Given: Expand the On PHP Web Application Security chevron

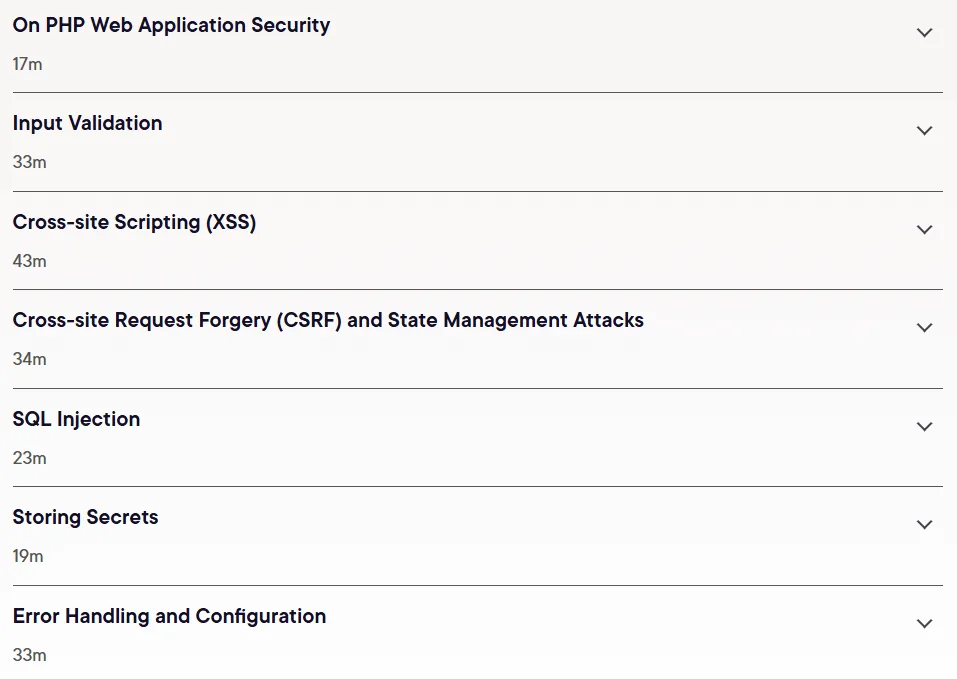Looking at the screenshot, I should [925, 32].
